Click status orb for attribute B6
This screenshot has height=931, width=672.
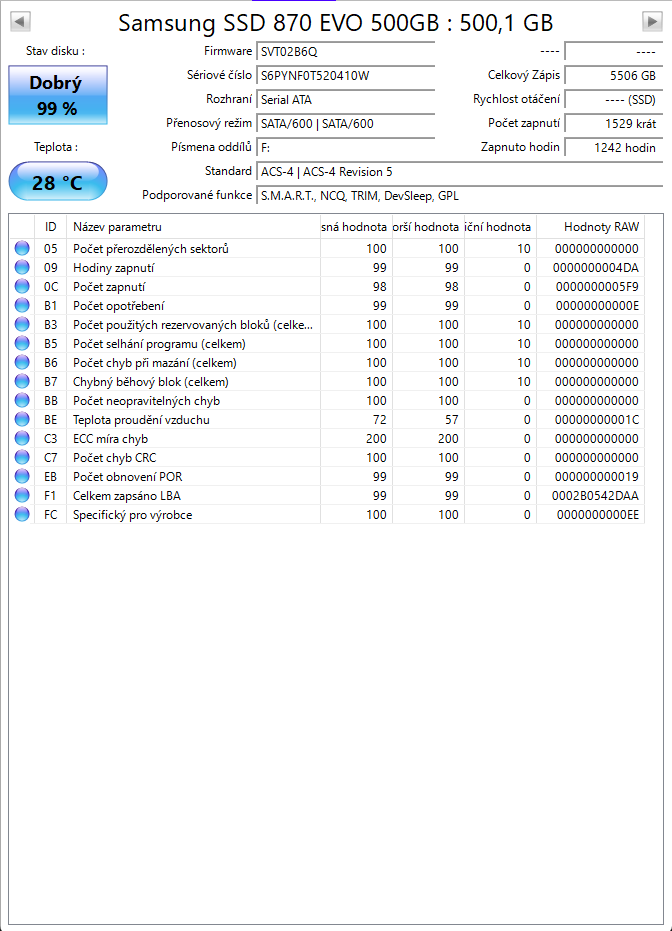22,362
